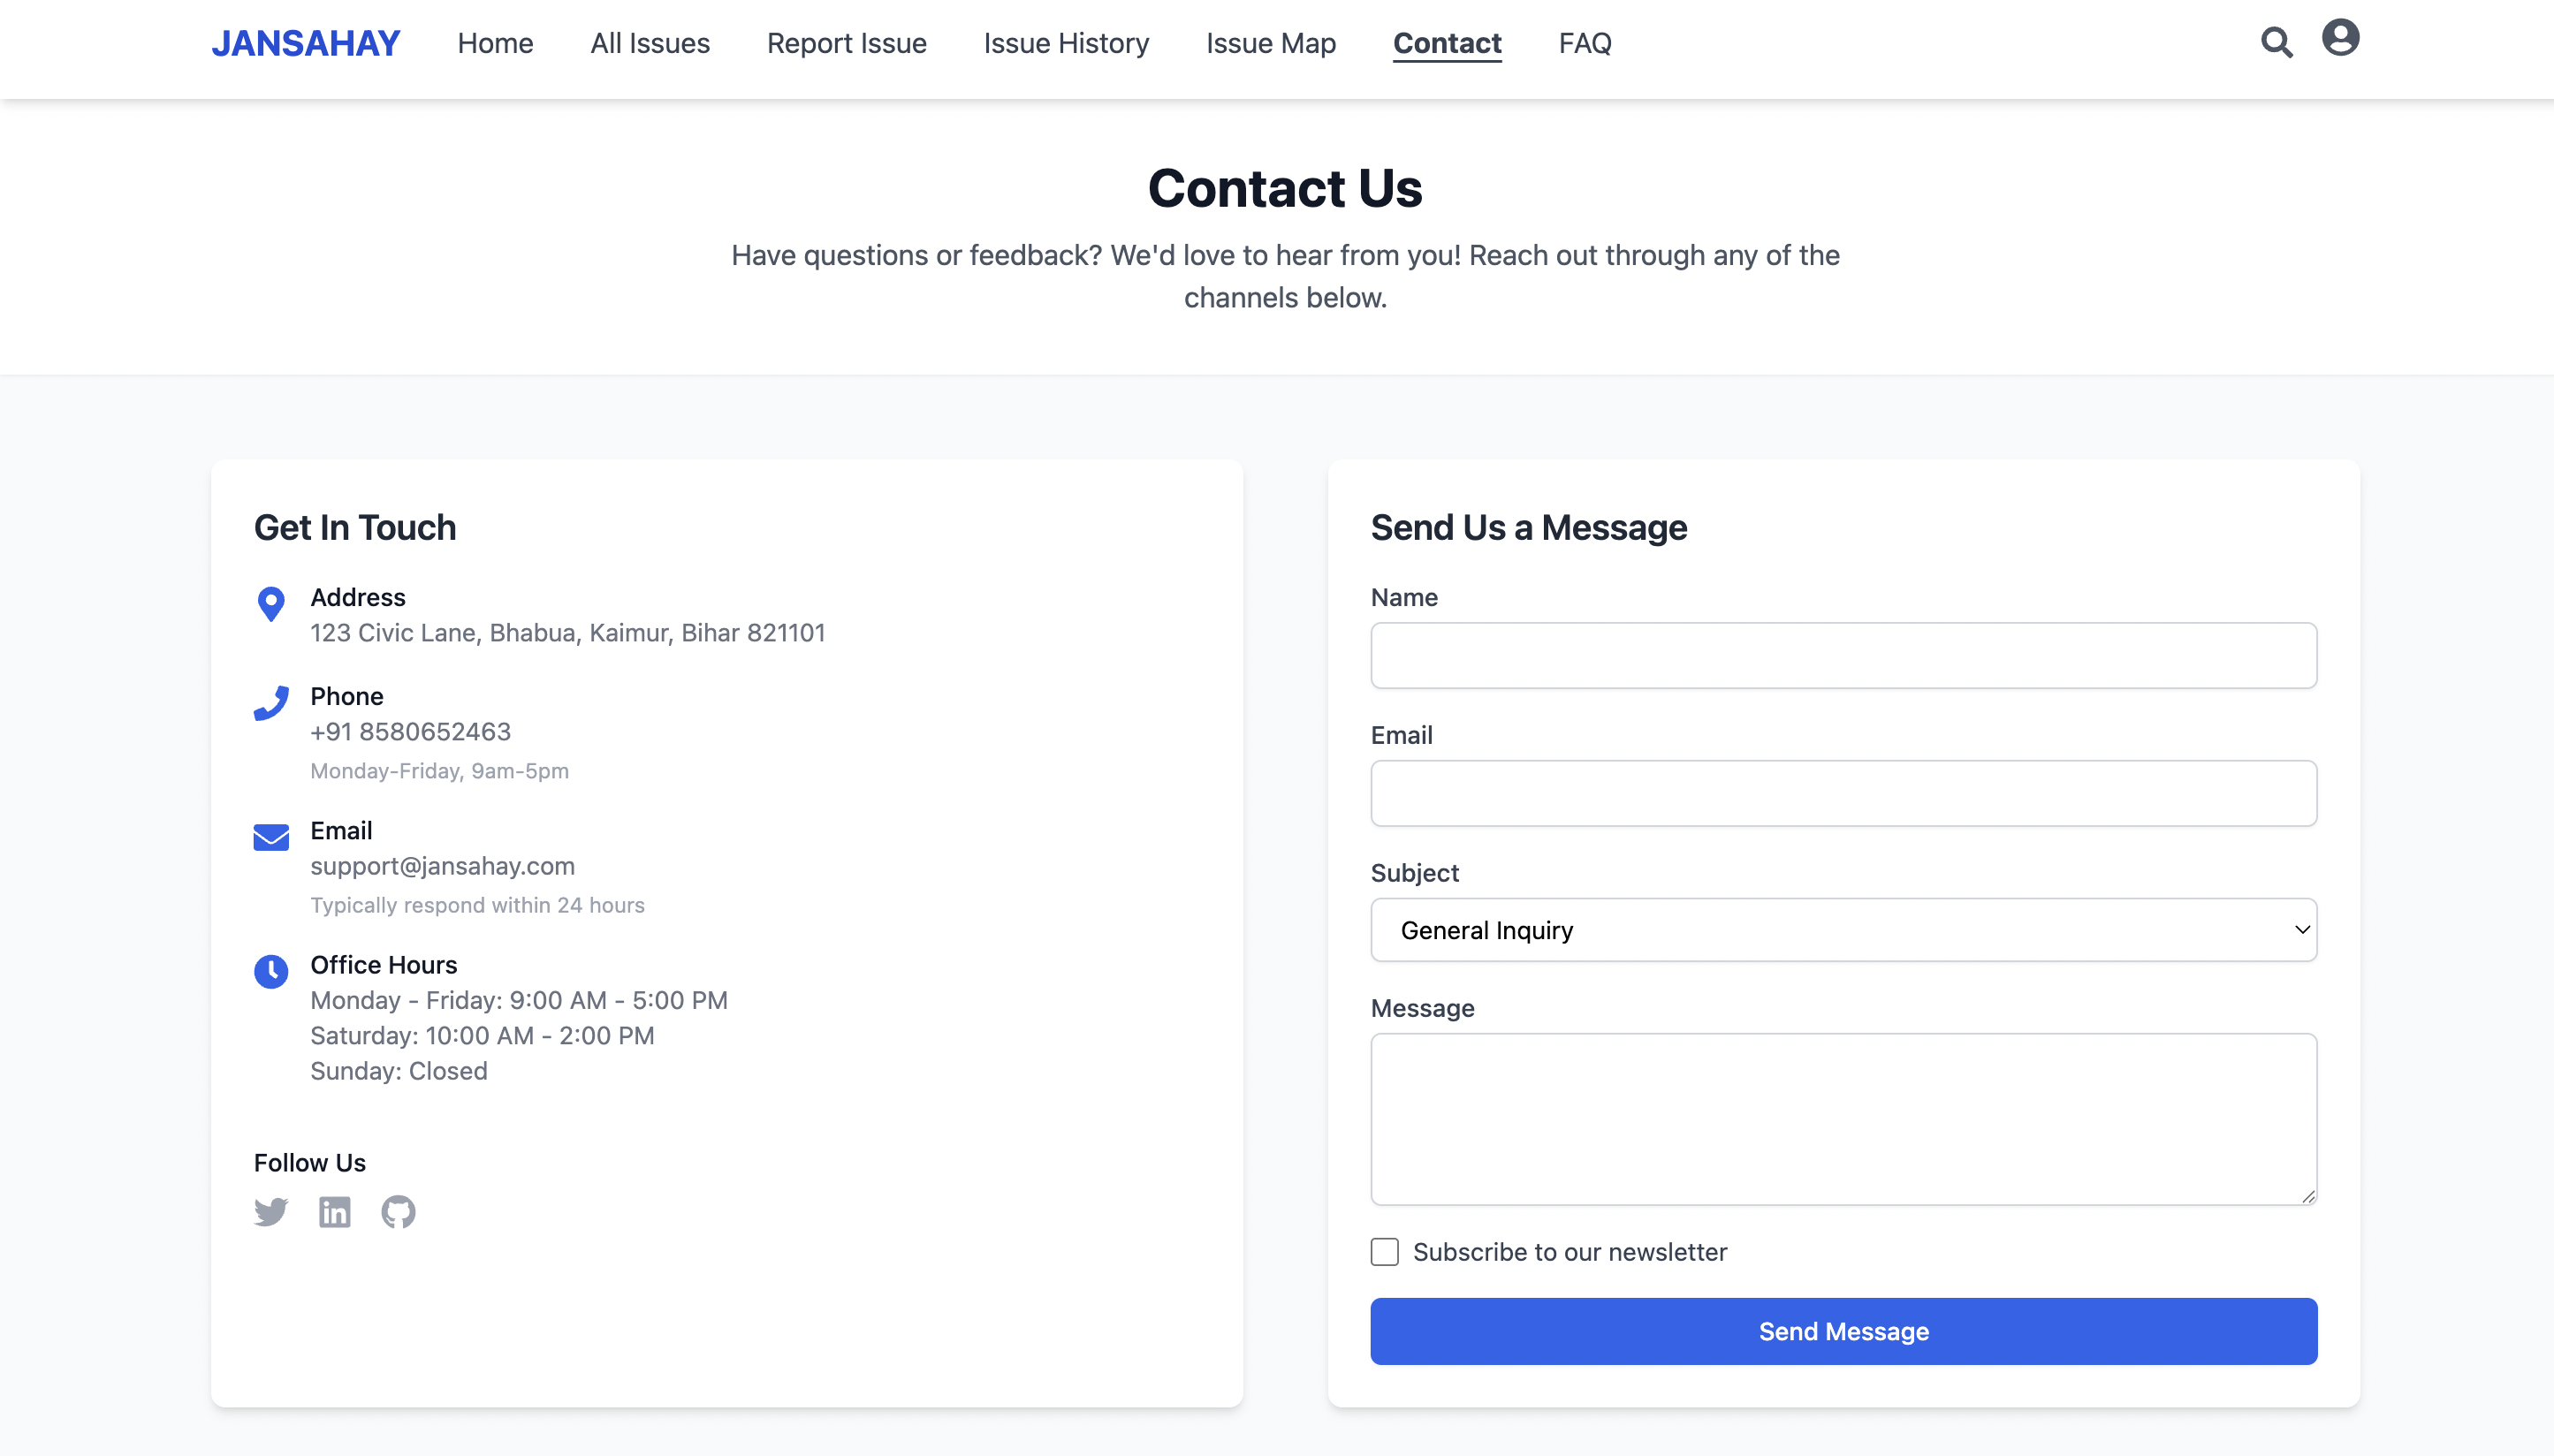Open All Issues from navbar
Screen dimensions: 2554x1456
pyautogui.click(x=649, y=43)
